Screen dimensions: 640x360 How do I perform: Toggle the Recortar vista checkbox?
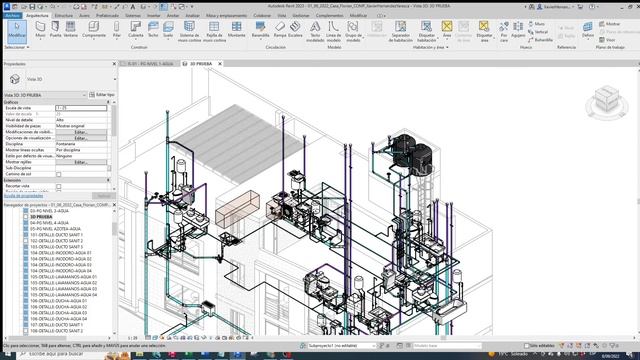(x=58, y=186)
